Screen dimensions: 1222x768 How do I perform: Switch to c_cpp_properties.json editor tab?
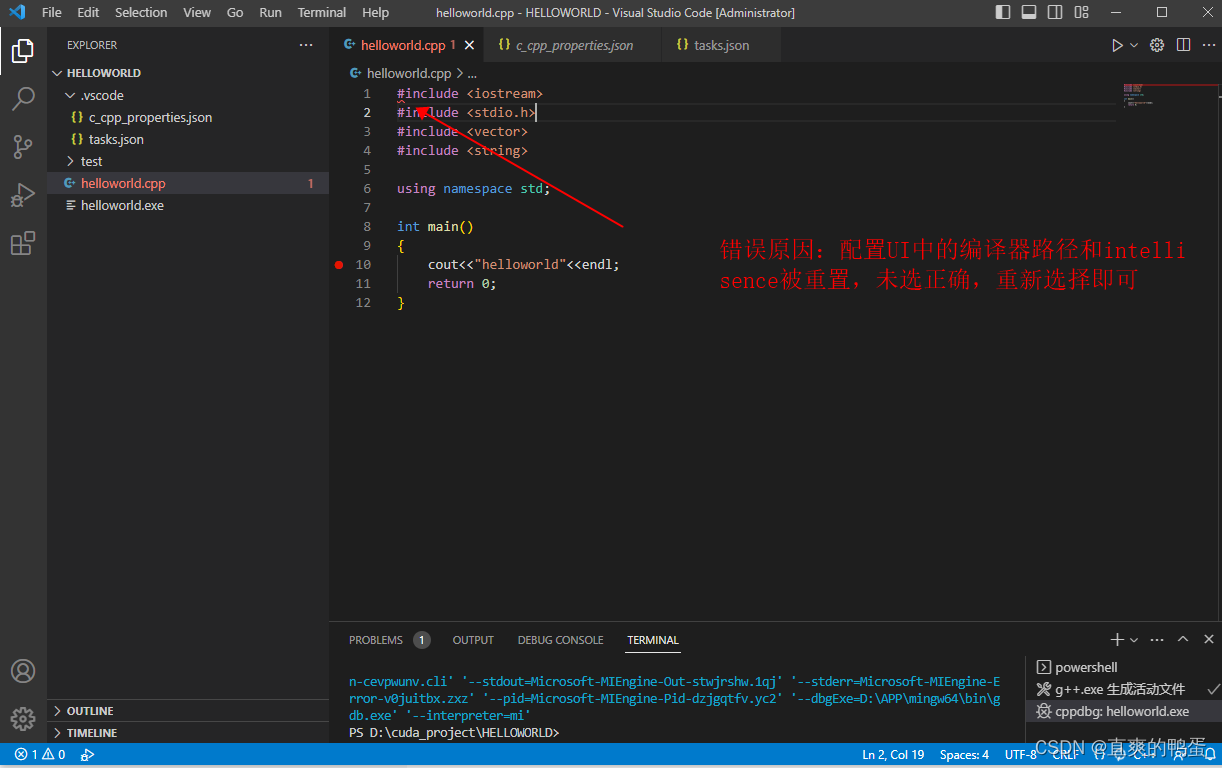coord(573,45)
